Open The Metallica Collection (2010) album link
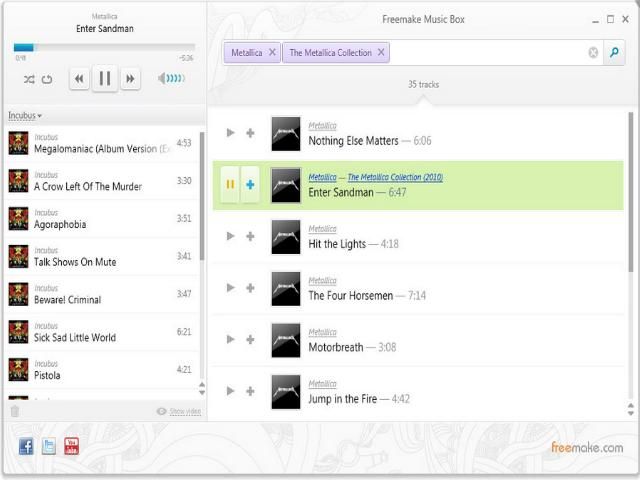The height and width of the screenshot is (480, 640). tap(394, 177)
